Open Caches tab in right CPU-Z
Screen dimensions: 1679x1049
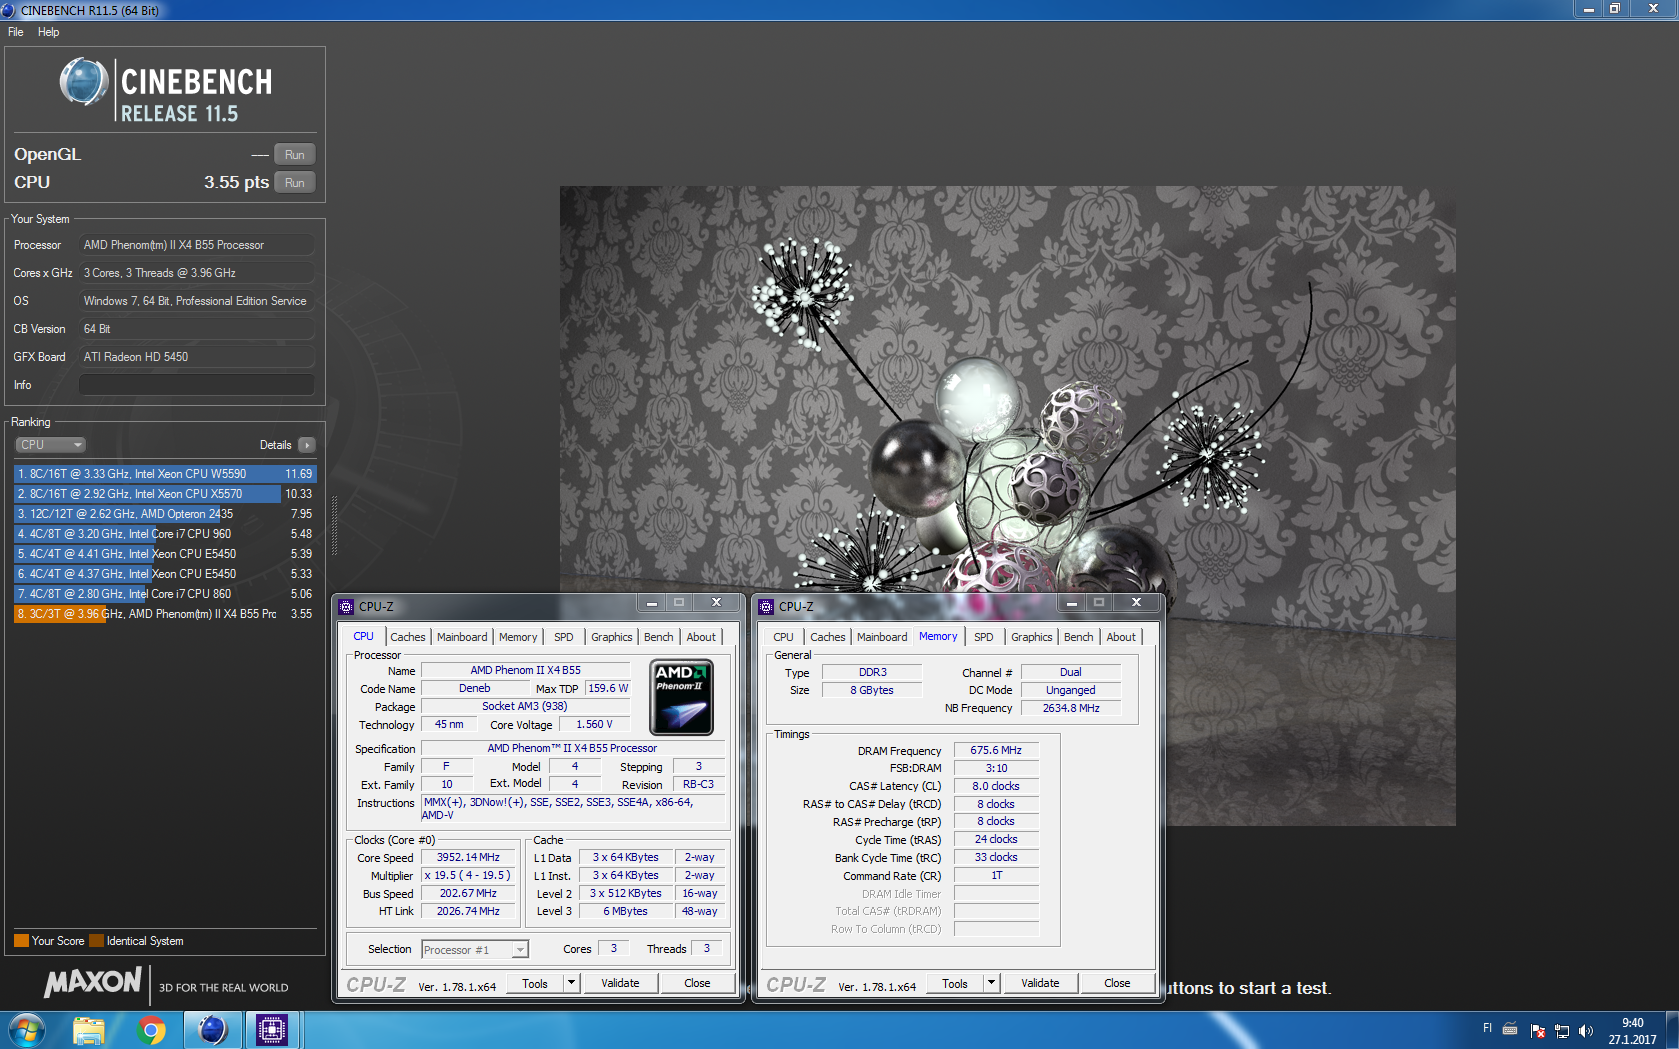pos(828,637)
